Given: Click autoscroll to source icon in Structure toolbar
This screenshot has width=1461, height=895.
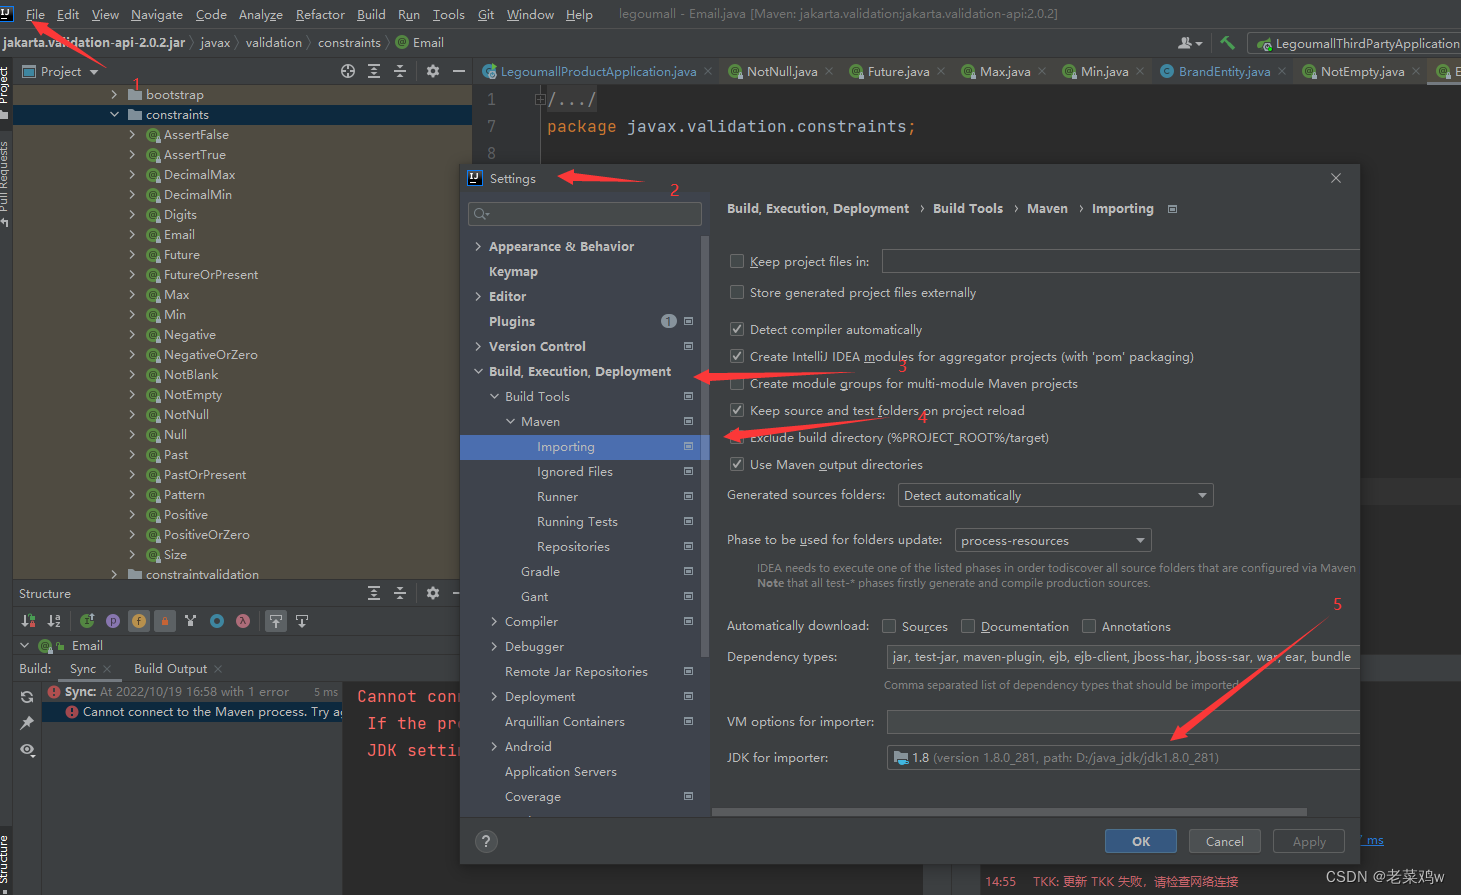Looking at the screenshot, I should tap(276, 621).
